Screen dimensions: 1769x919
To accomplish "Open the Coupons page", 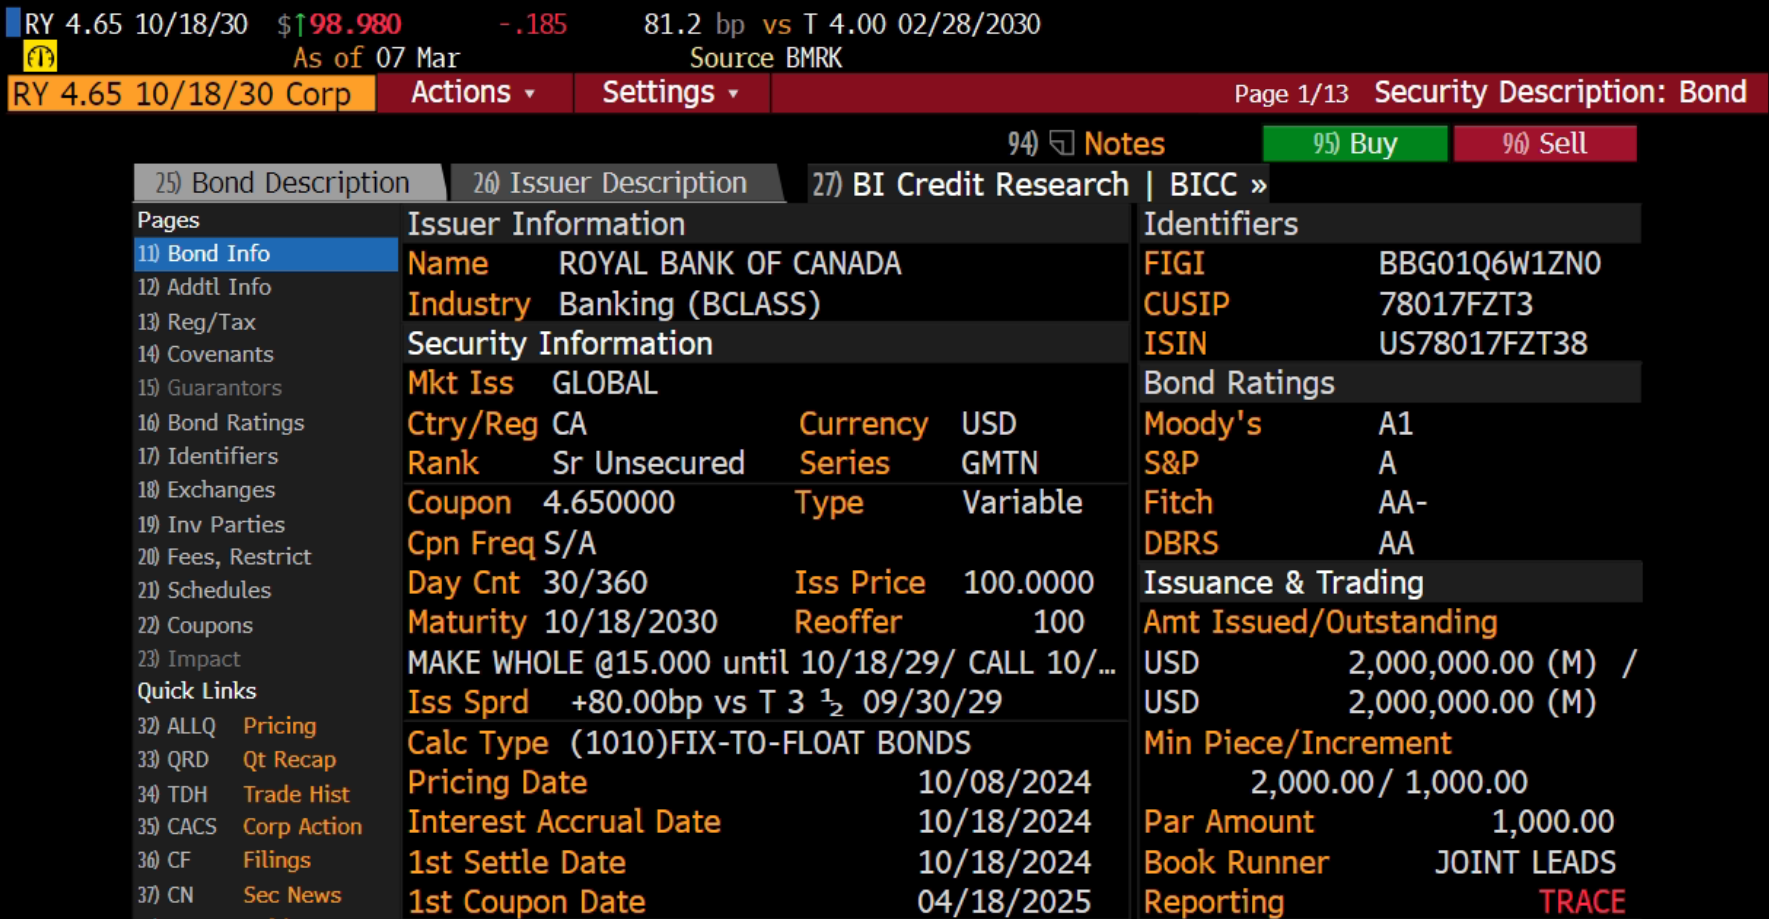I will click(195, 625).
